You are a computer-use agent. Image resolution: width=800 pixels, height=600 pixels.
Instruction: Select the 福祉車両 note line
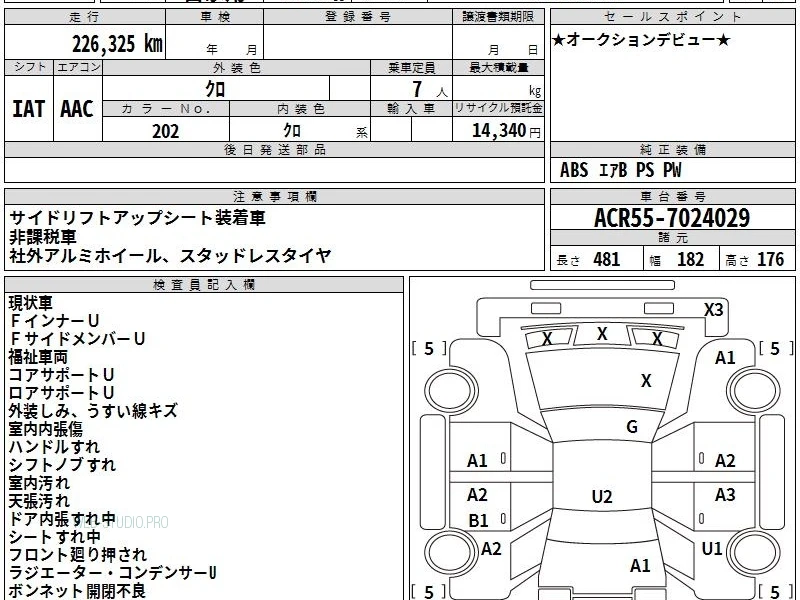38,357
